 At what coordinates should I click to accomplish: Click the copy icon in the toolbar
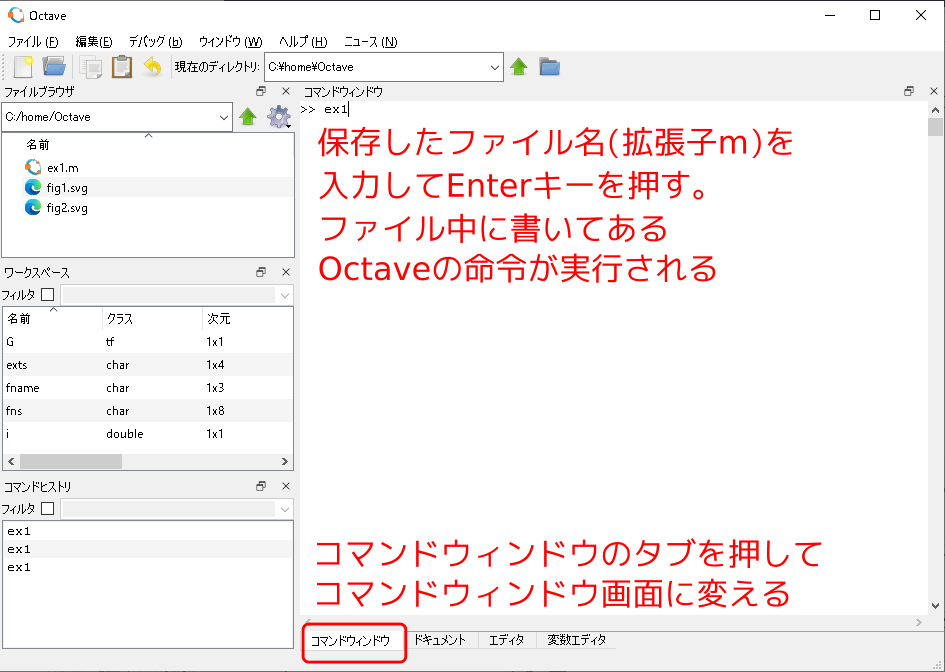pyautogui.click(x=88, y=67)
